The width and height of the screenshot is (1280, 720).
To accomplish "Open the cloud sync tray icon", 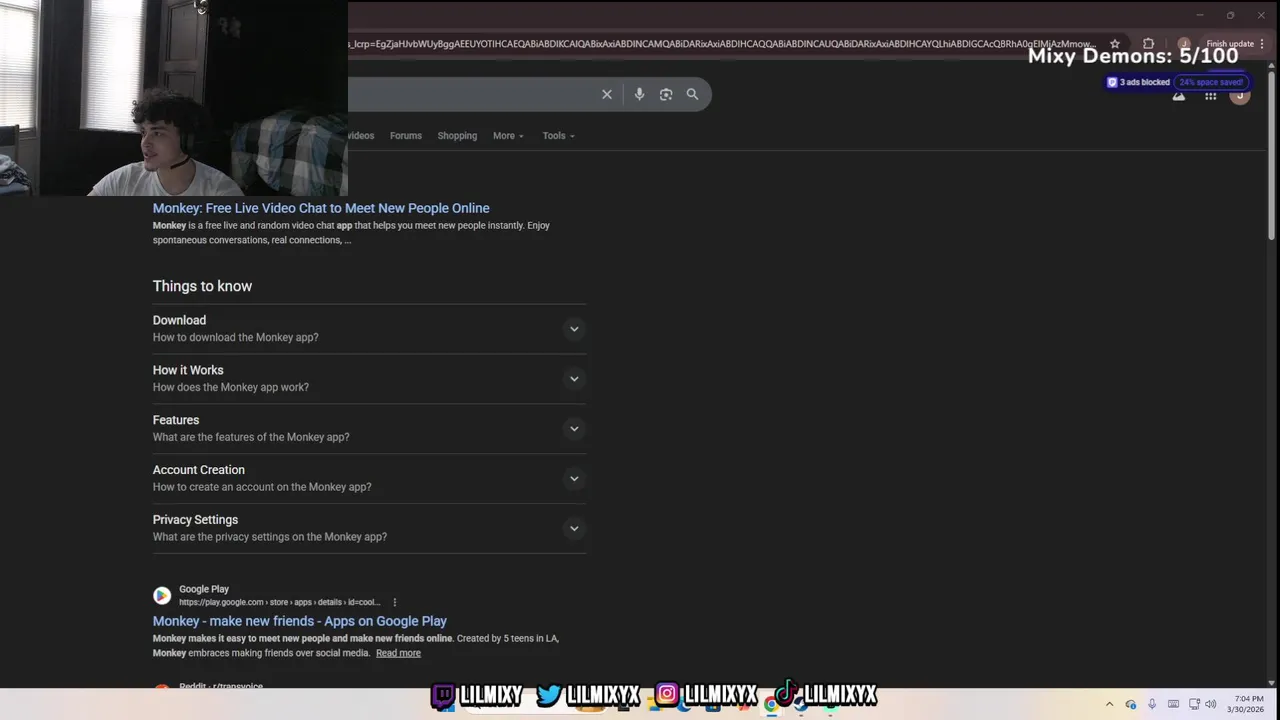I will click(1131, 704).
